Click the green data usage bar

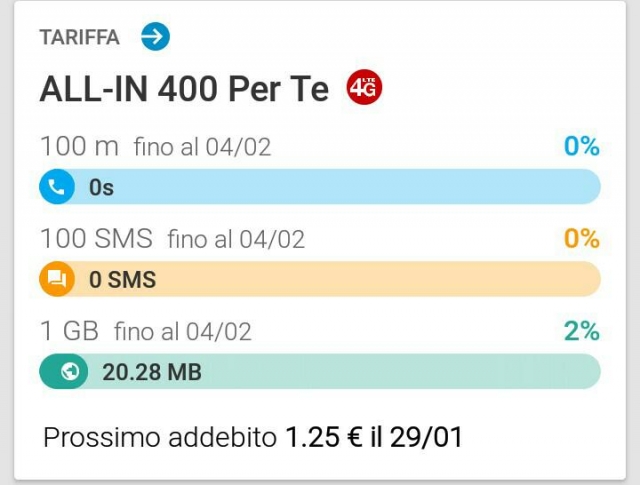(x=320, y=371)
